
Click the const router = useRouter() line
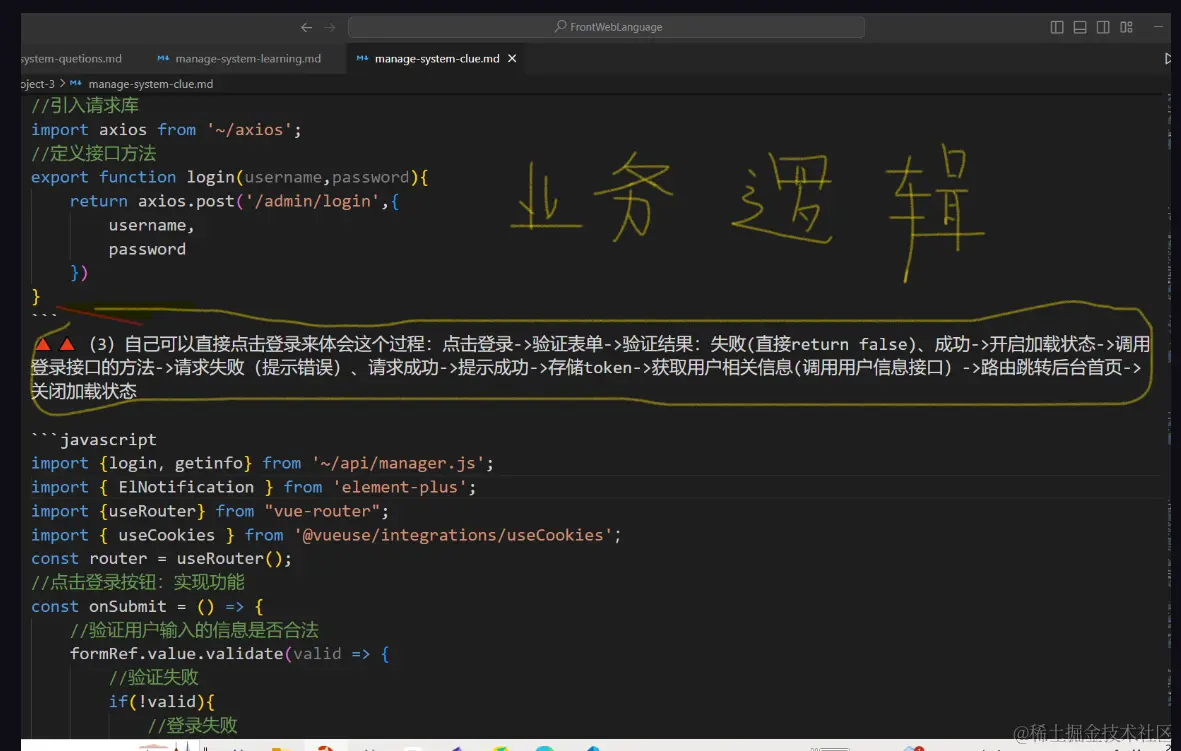161,559
